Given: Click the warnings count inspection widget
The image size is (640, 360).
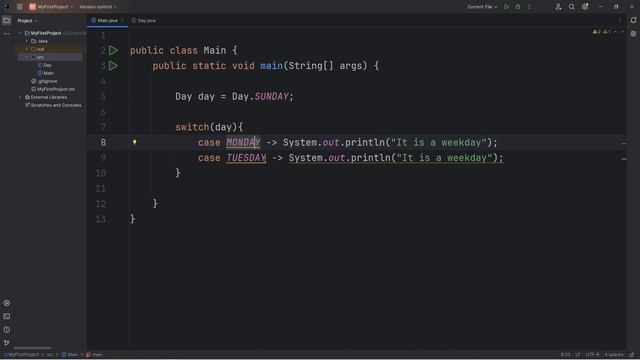Looking at the screenshot, I should (x=602, y=32).
